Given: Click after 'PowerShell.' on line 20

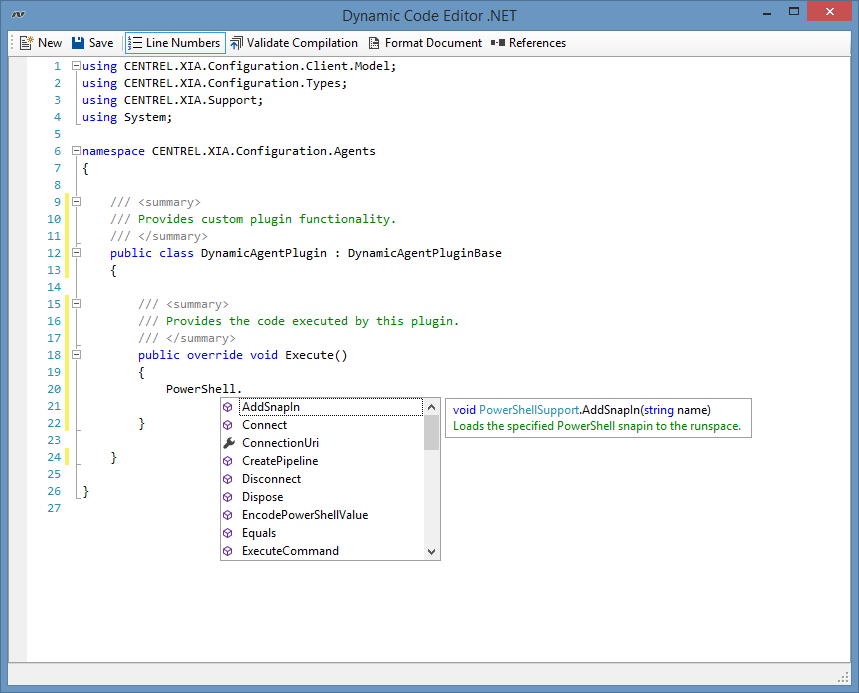Looking at the screenshot, I should 242,389.
